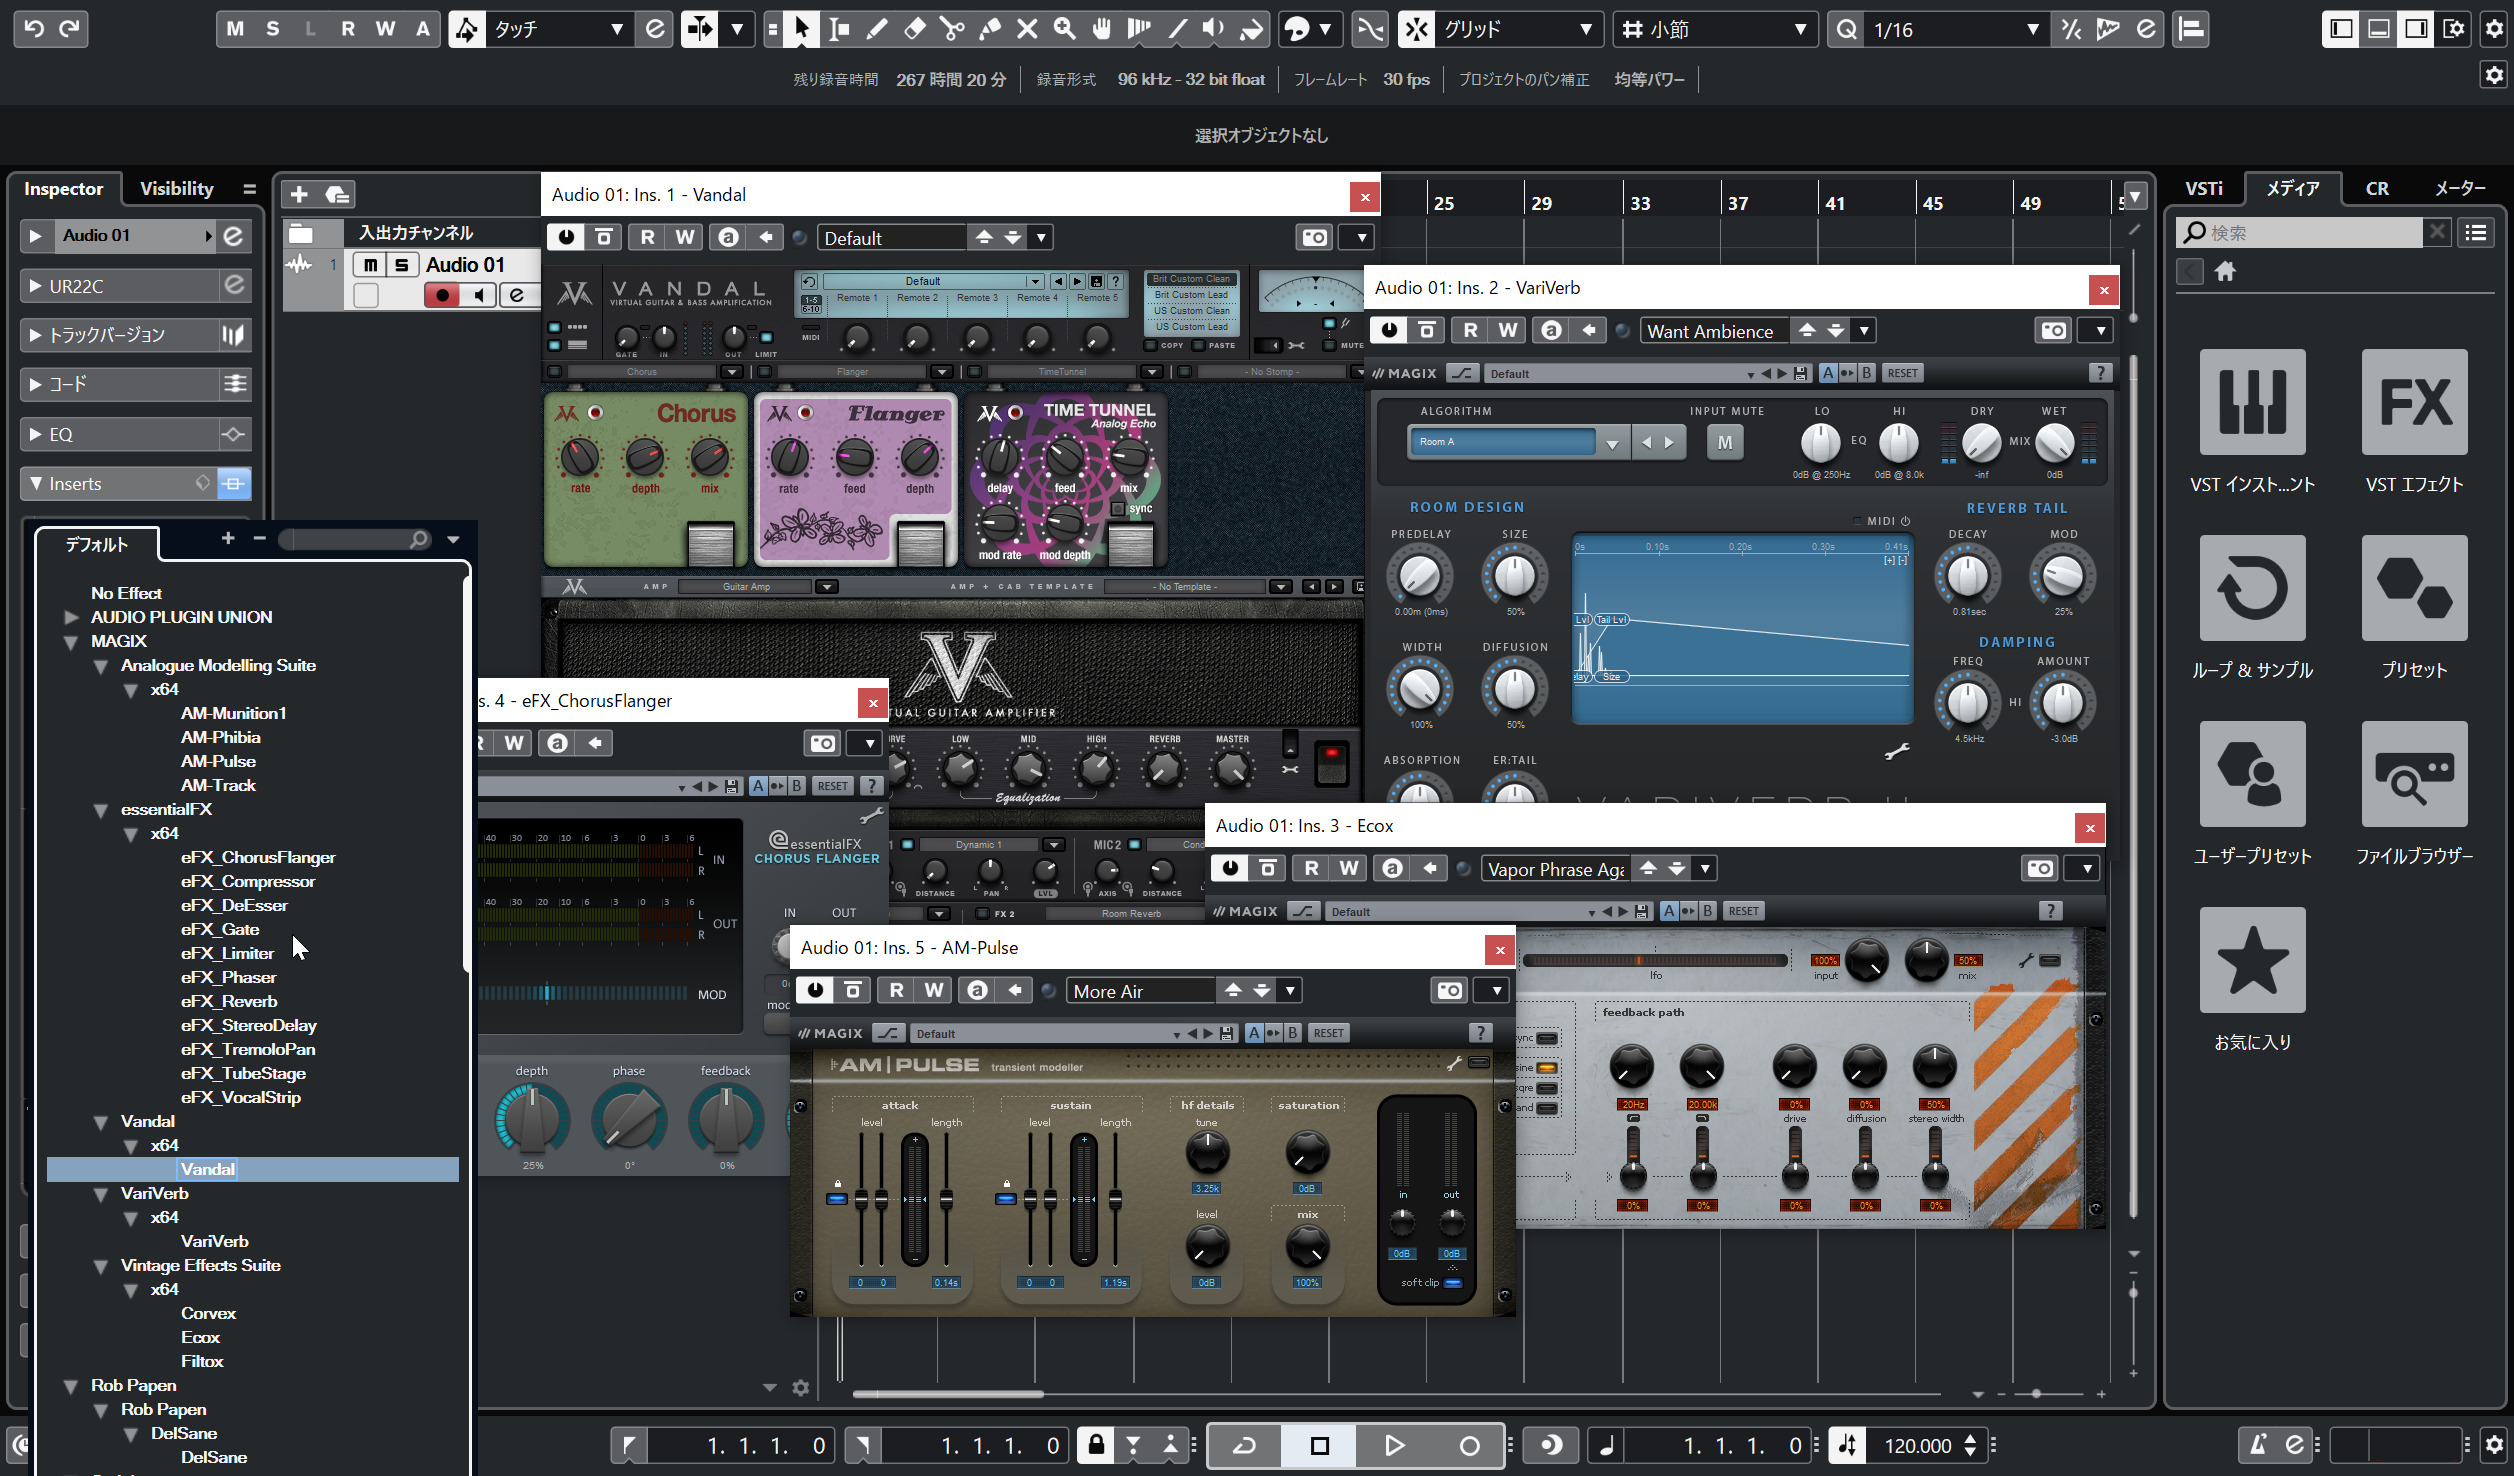Open ユーザープリセット media tile
The width and height of the screenshot is (2514, 1476).
[2252, 774]
